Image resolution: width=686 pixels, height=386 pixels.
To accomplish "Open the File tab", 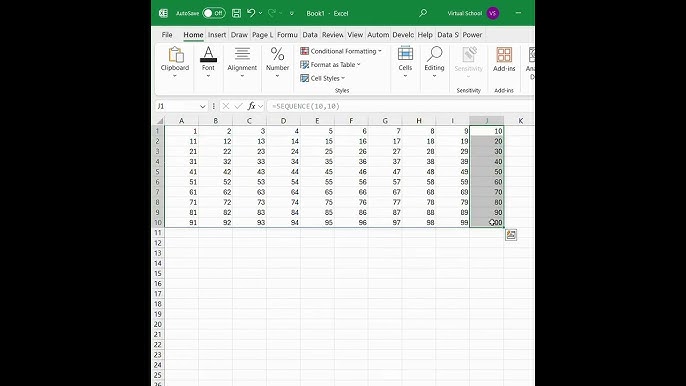I will click(167, 35).
